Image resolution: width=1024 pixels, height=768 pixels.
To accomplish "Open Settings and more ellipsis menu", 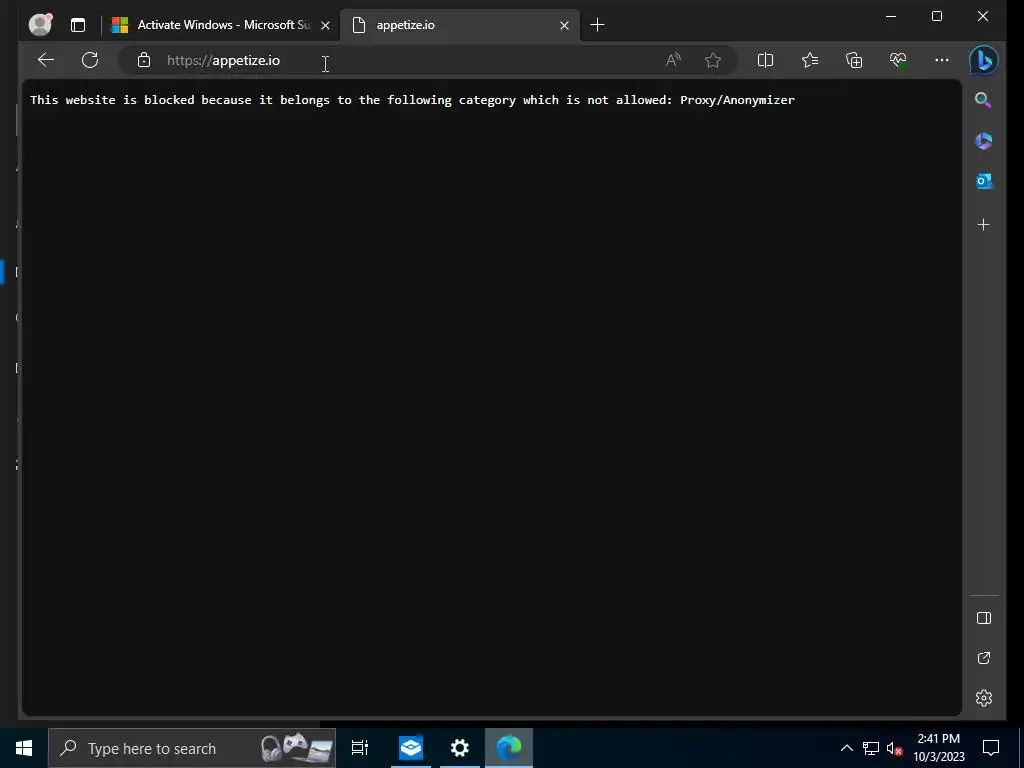I will pos(942,60).
